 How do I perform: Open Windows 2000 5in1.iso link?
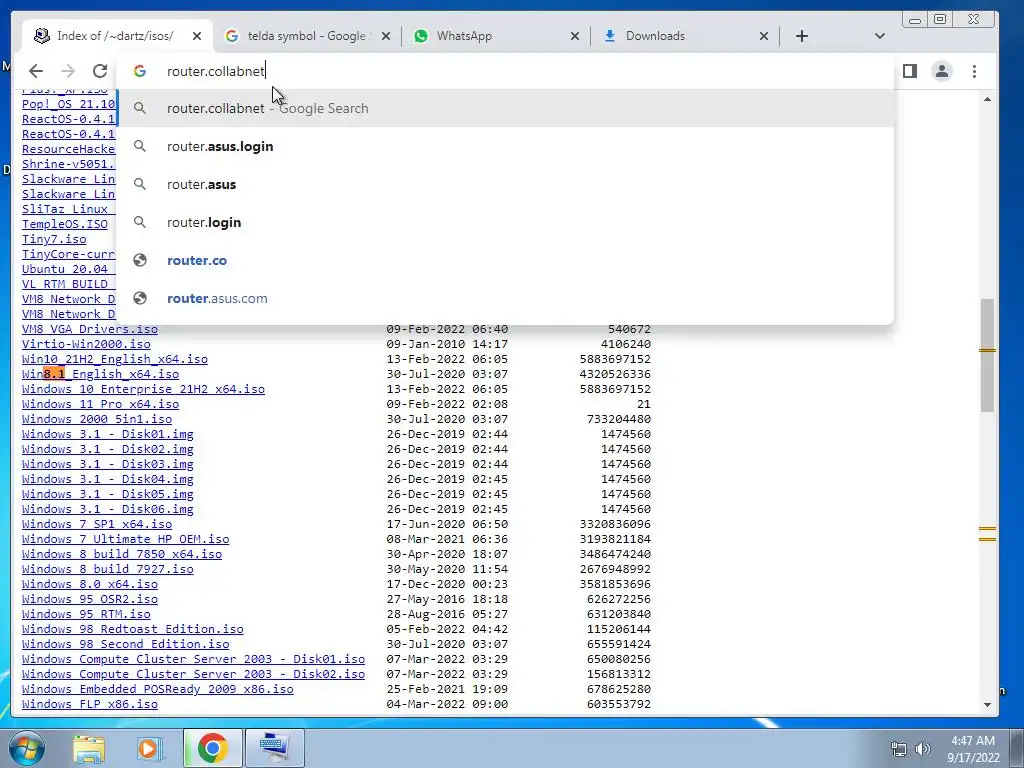point(97,419)
